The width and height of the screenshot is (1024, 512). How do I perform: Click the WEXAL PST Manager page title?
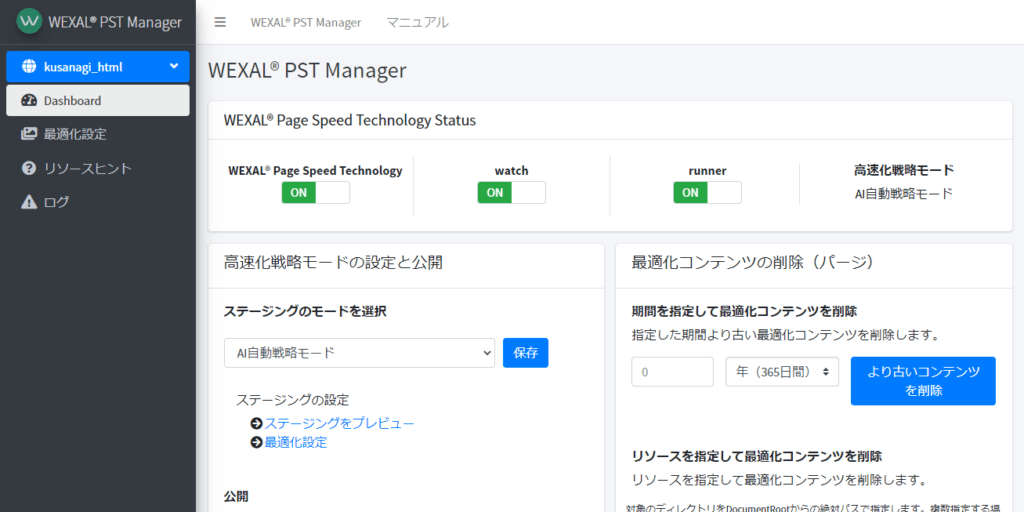[x=307, y=70]
